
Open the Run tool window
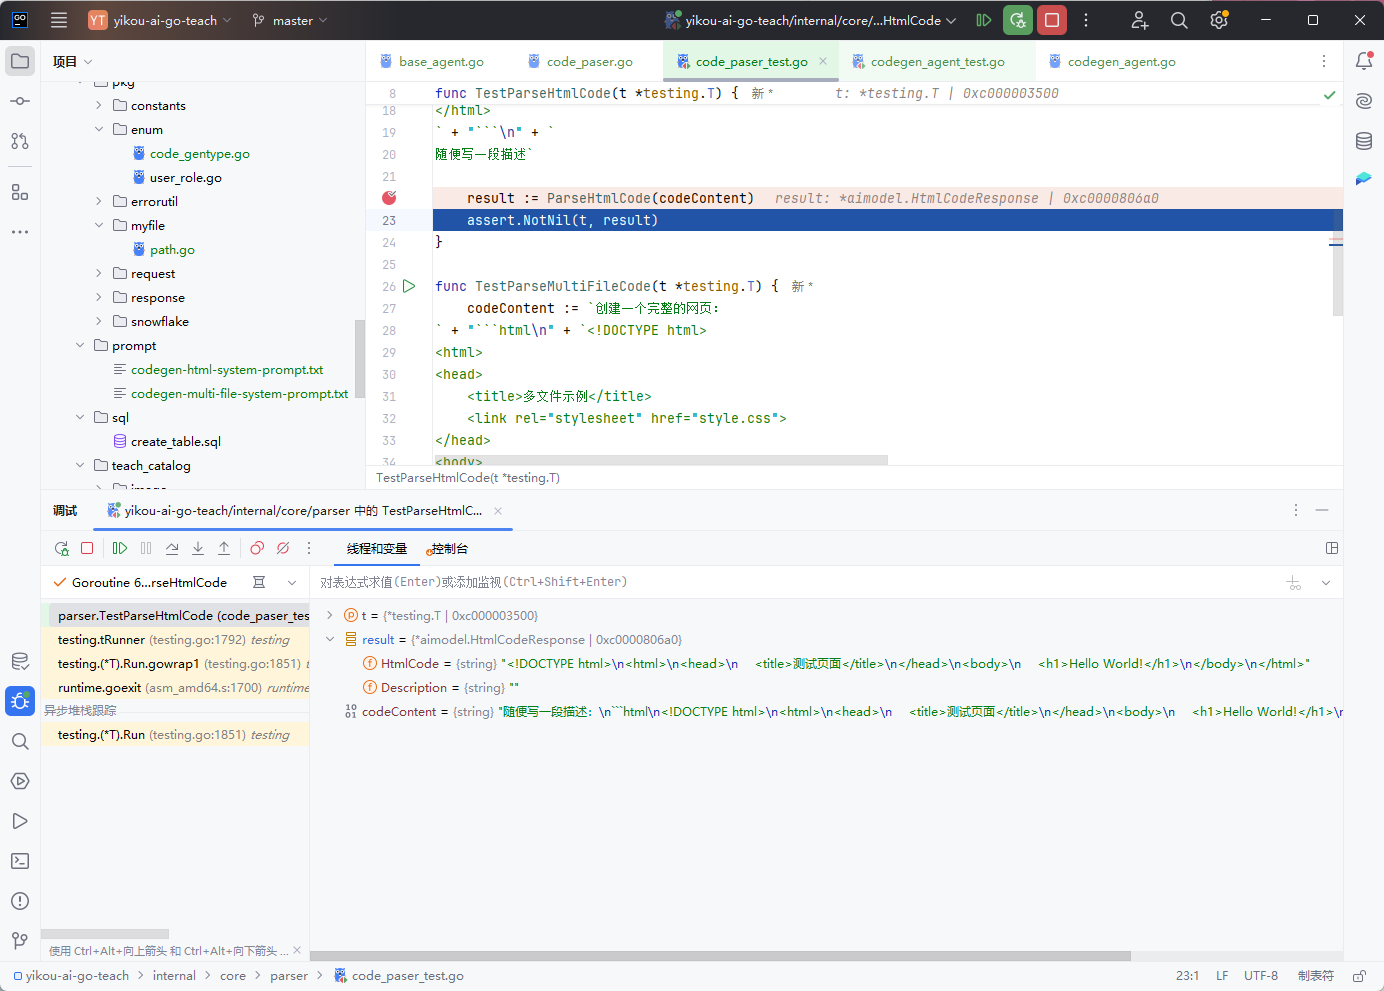point(20,821)
